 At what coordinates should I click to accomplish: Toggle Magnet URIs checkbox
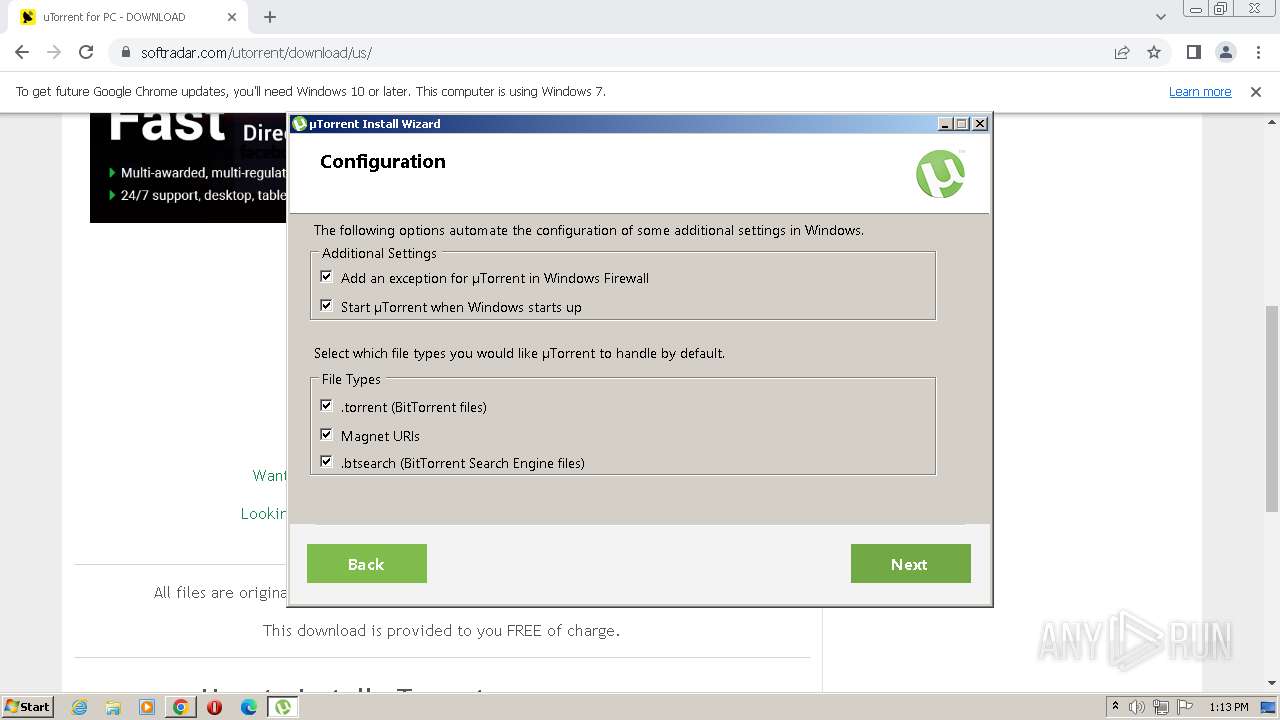point(326,435)
